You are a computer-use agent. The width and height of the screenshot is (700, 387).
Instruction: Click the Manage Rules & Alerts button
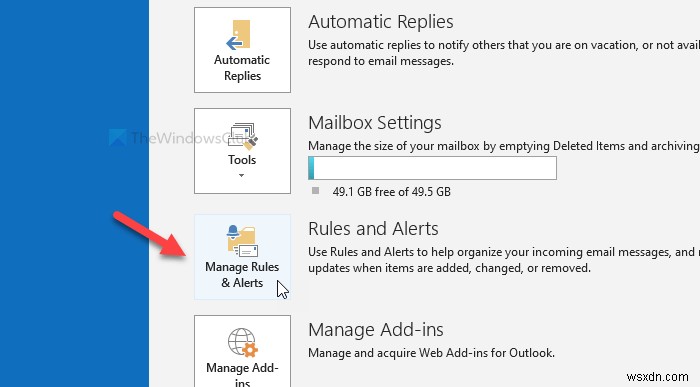(x=242, y=257)
